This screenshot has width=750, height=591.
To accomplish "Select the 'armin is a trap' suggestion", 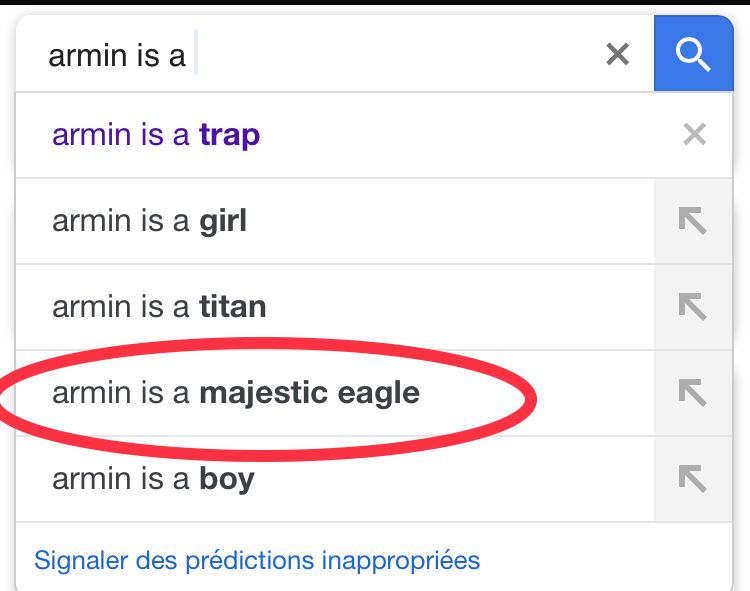I will 335,135.
